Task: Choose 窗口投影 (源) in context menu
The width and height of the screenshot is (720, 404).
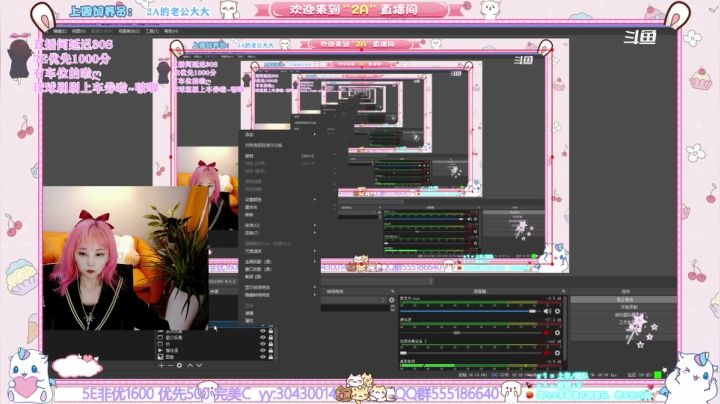Action: click(x=280, y=269)
